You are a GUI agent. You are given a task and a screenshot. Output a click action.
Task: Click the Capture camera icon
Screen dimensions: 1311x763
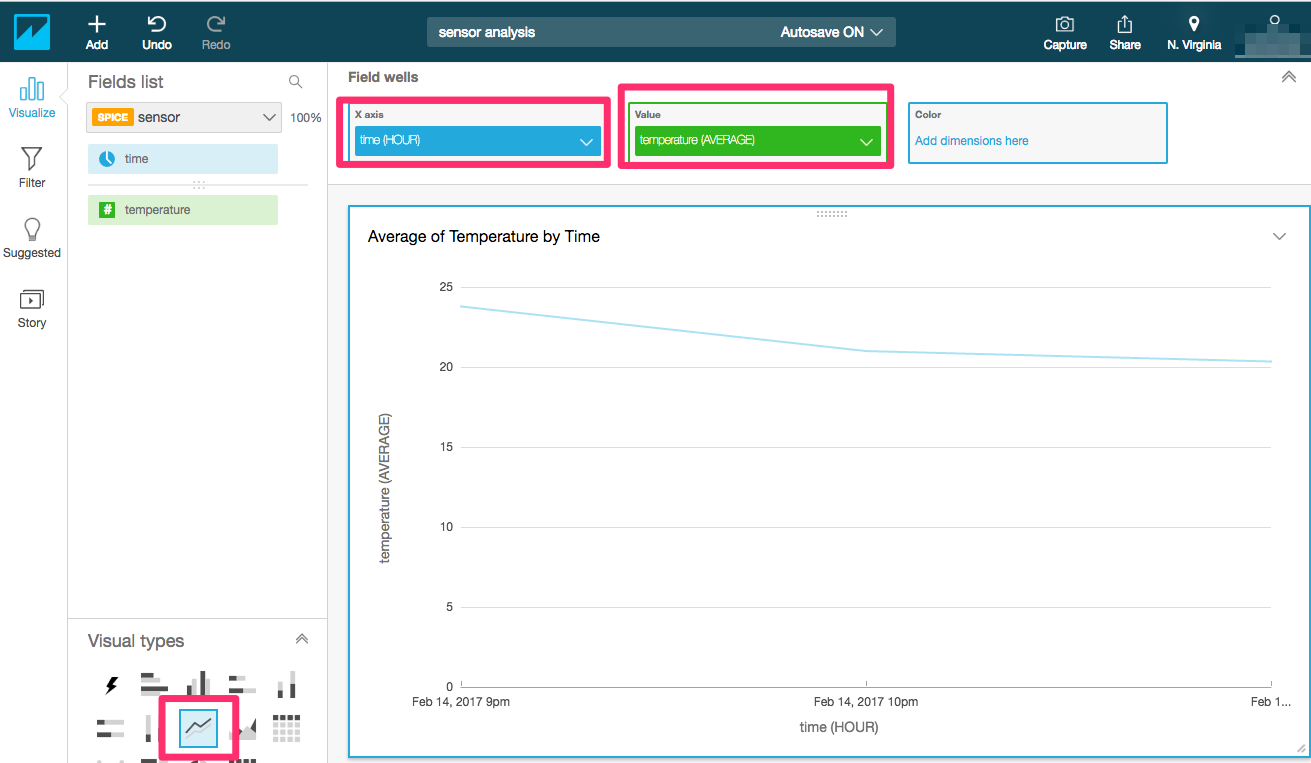coord(1065,32)
